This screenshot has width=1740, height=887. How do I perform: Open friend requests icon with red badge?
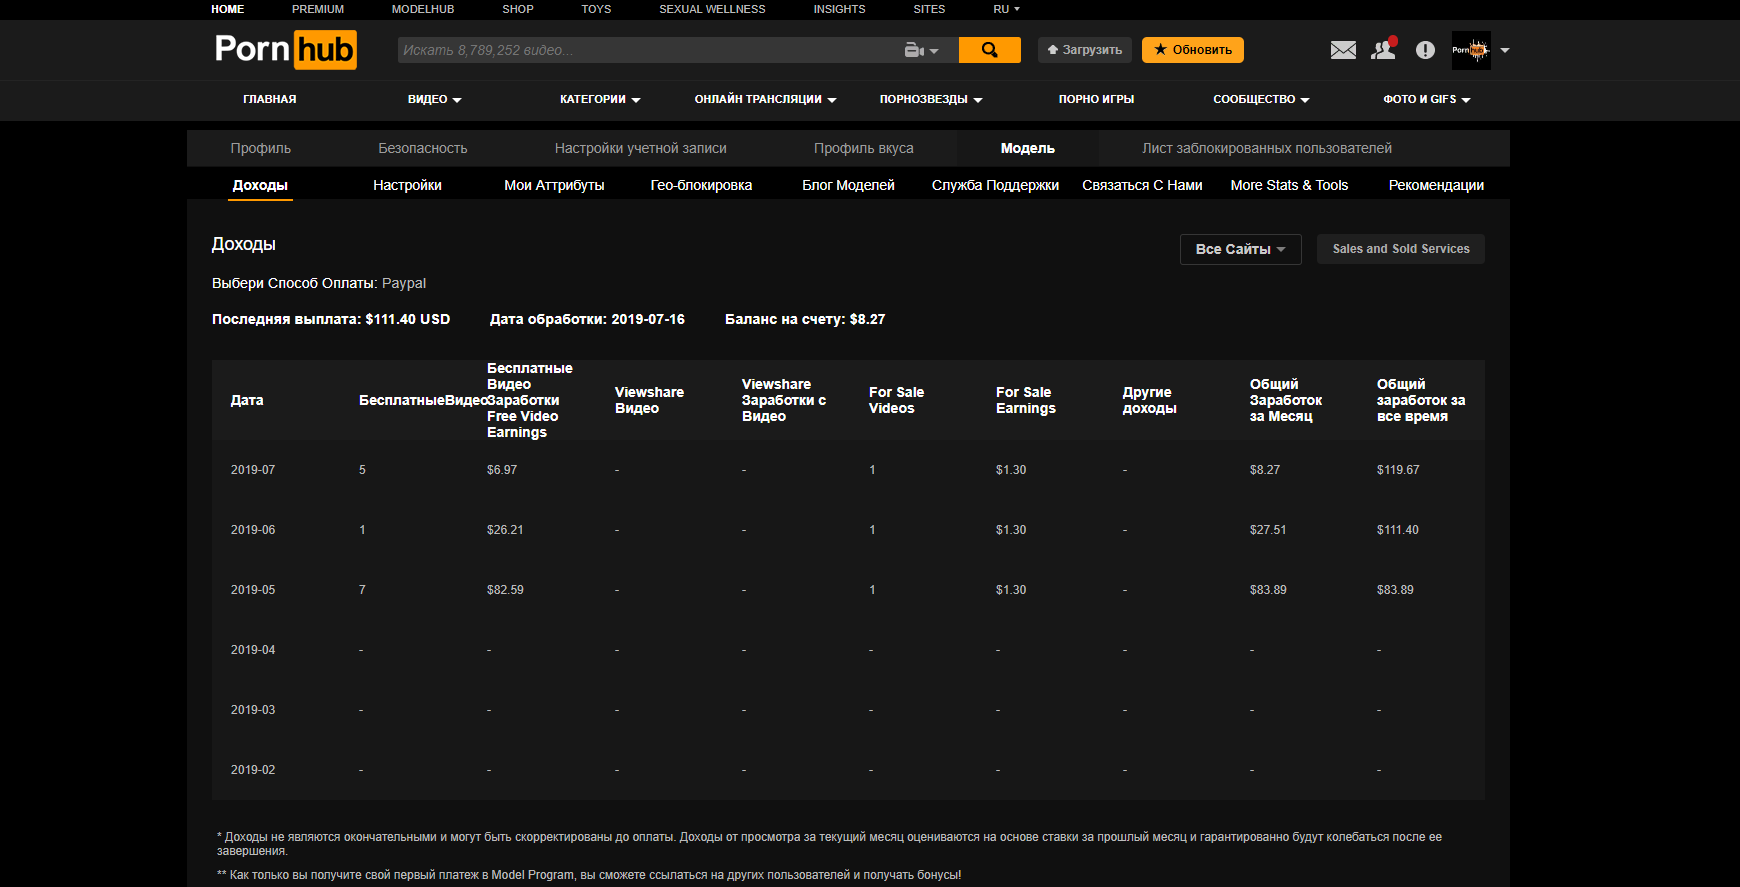click(1383, 50)
